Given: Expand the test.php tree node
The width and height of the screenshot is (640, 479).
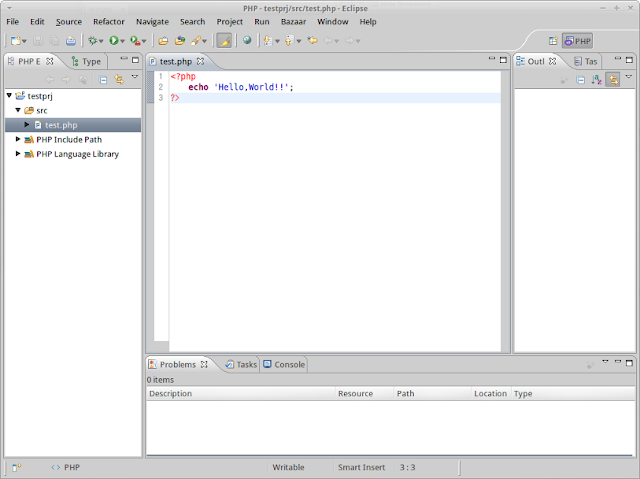Looking at the screenshot, I should pos(27,124).
